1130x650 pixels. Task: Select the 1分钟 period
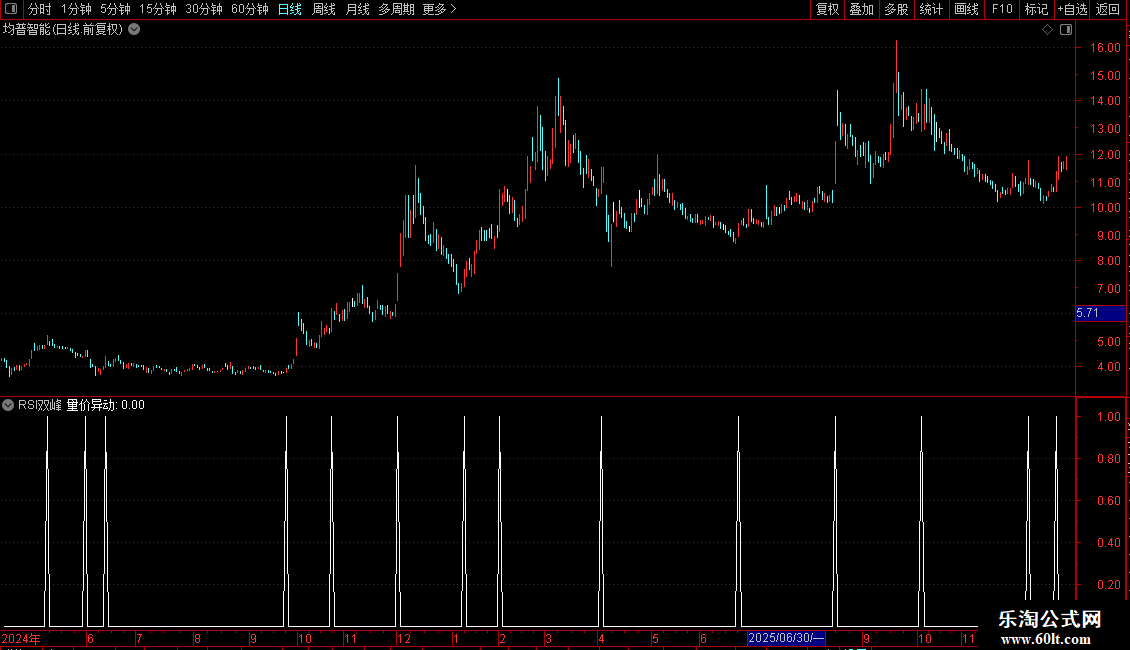(76, 9)
